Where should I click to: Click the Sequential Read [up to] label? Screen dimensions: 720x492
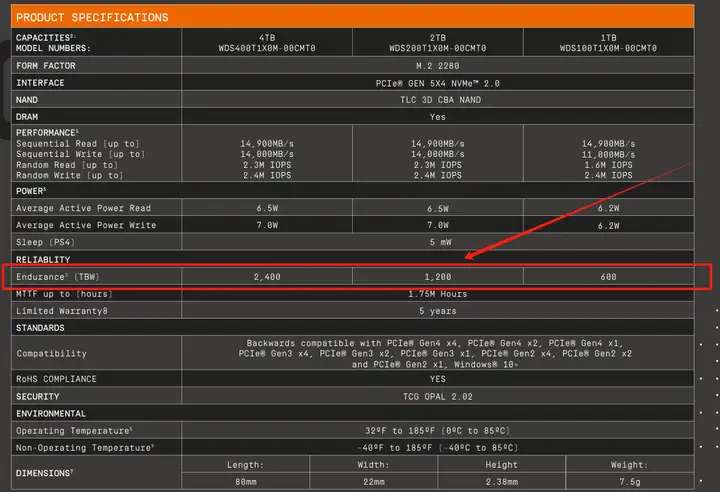(x=78, y=143)
